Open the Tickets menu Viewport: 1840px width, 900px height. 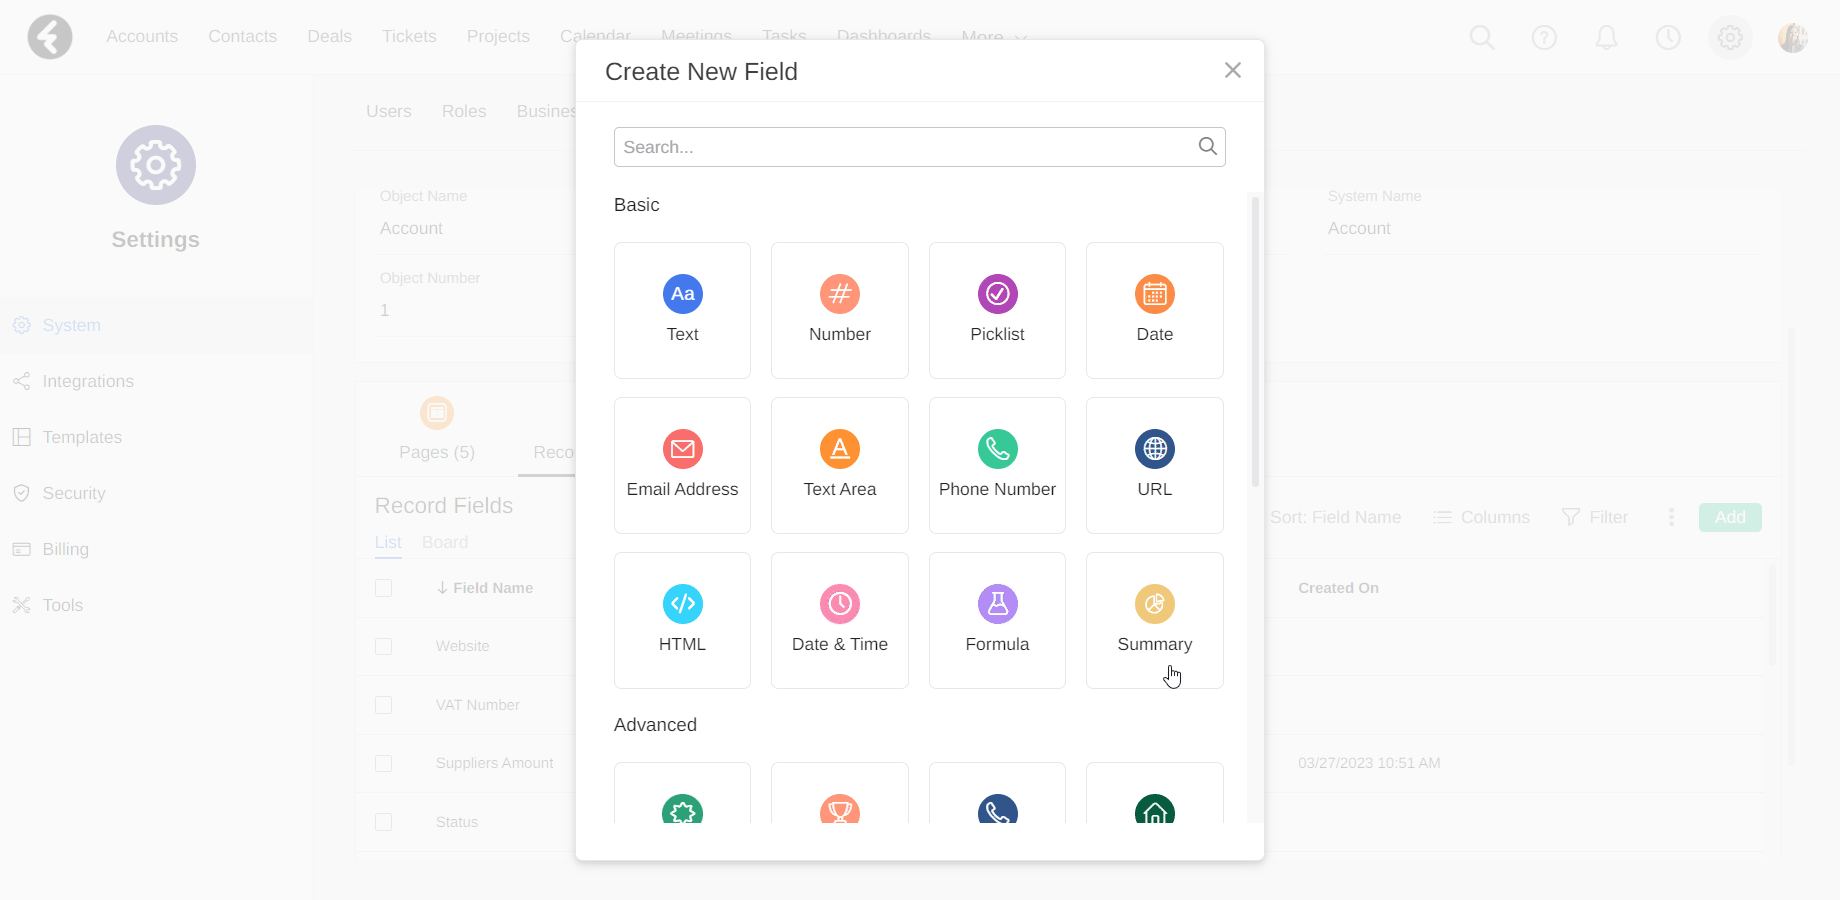[x=409, y=36]
